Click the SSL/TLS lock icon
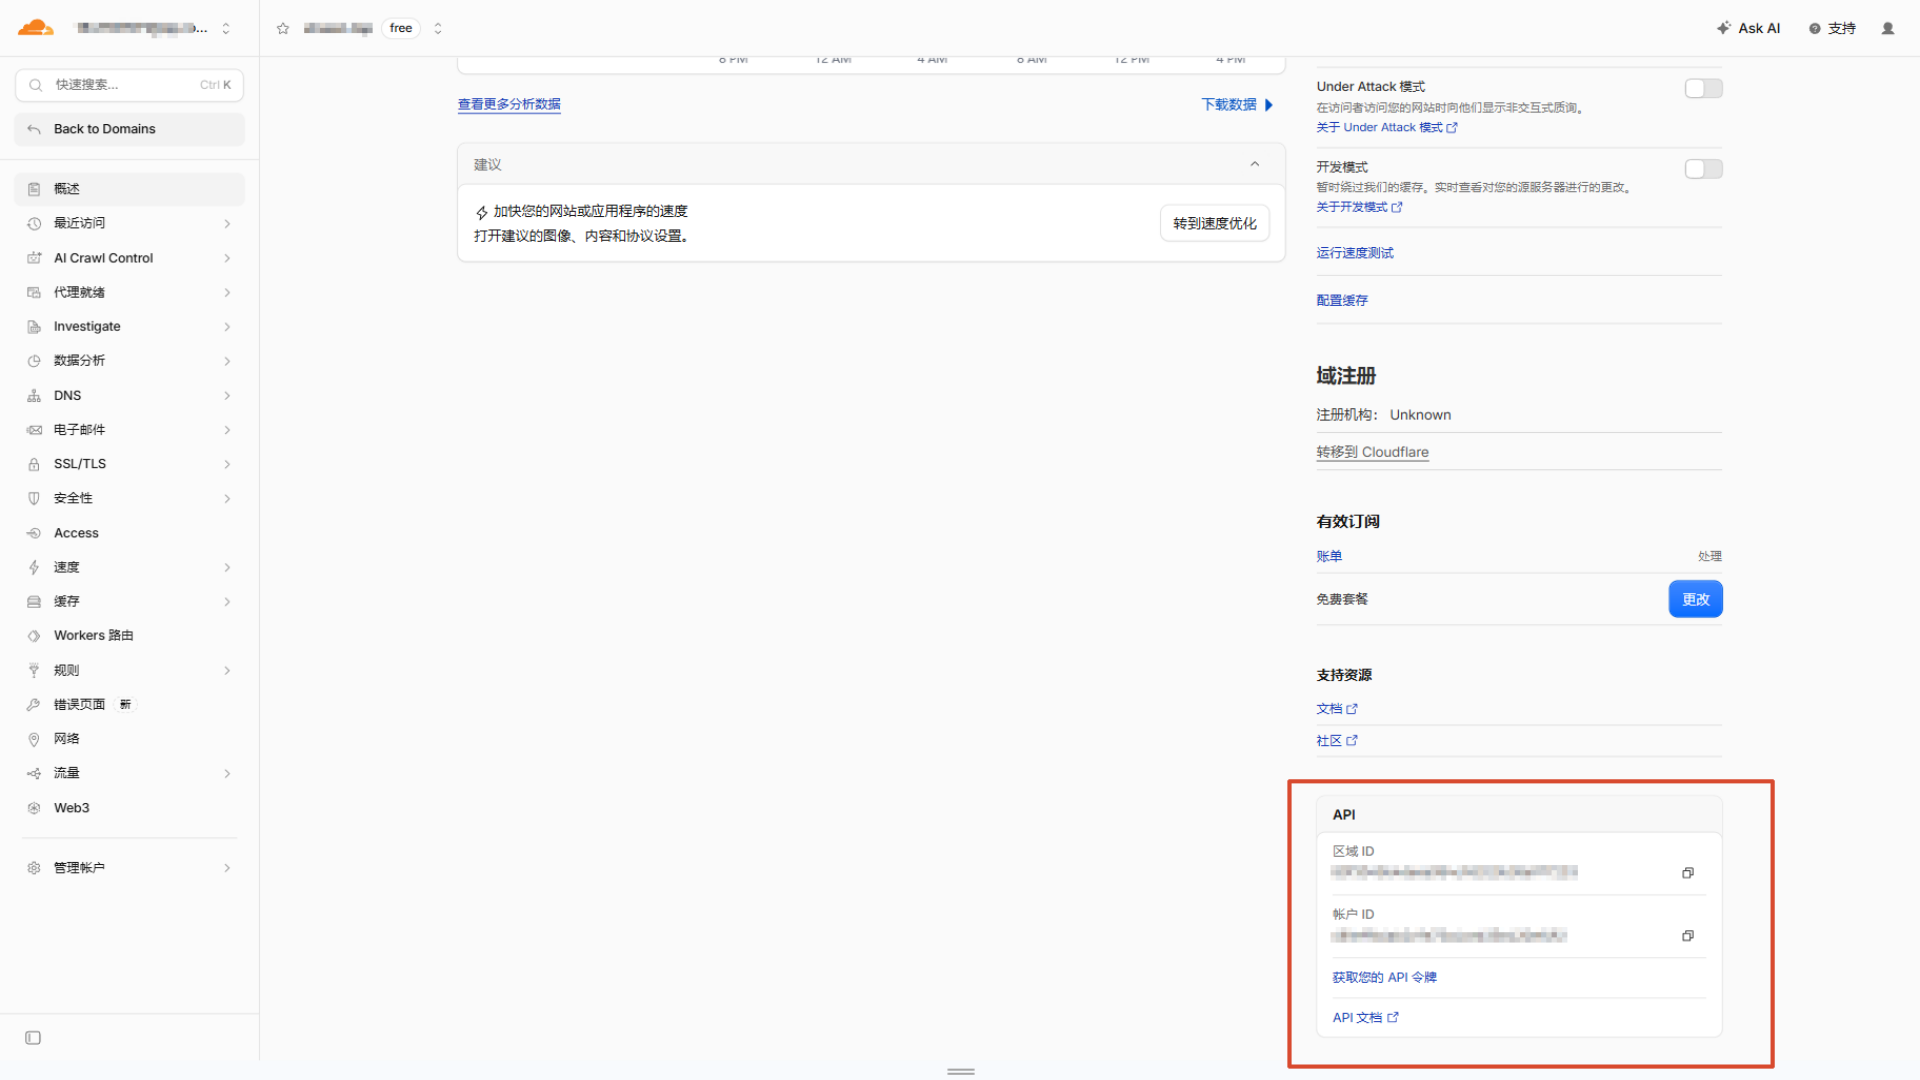Image resolution: width=1920 pixels, height=1080 pixels. (x=34, y=464)
